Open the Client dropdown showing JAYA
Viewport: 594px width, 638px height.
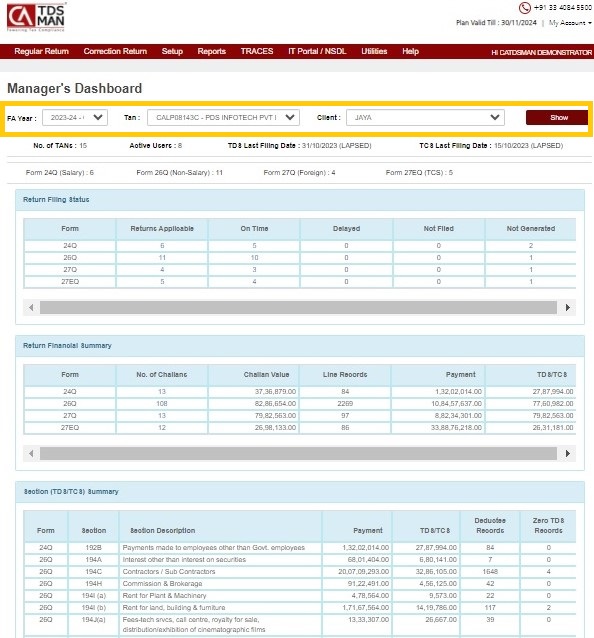coord(425,118)
